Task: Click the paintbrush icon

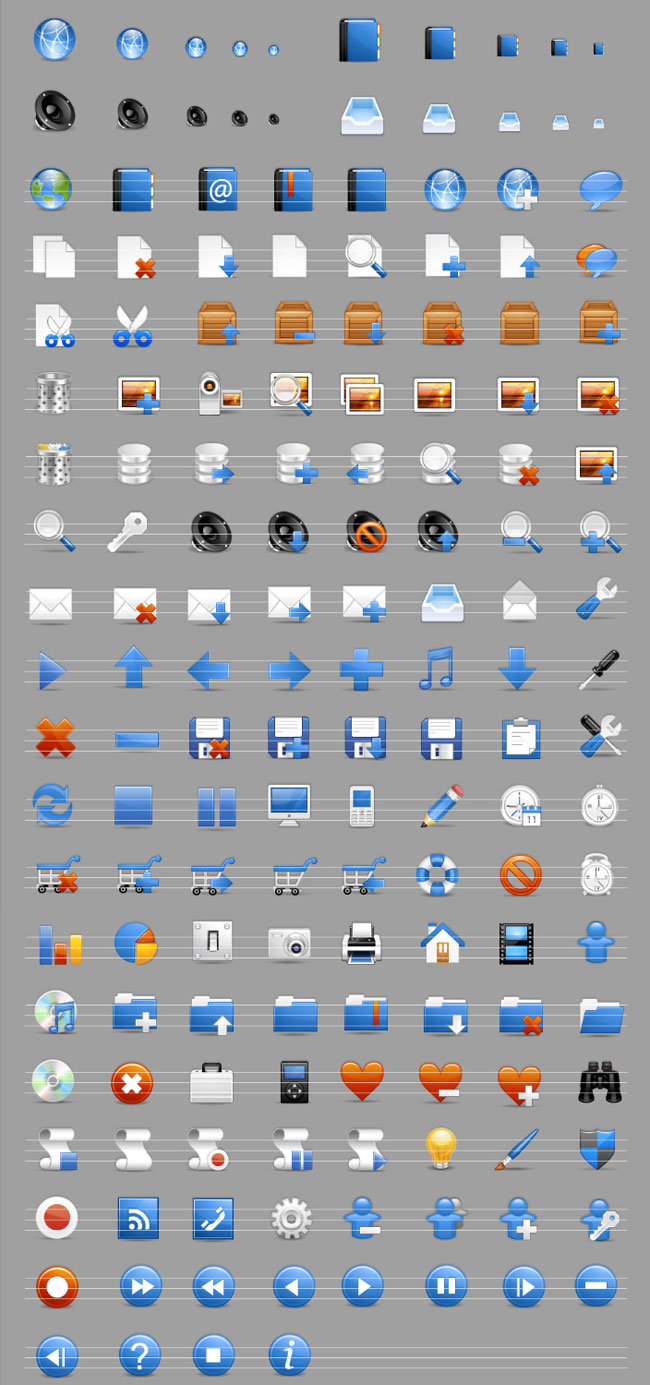Action: click(517, 1150)
